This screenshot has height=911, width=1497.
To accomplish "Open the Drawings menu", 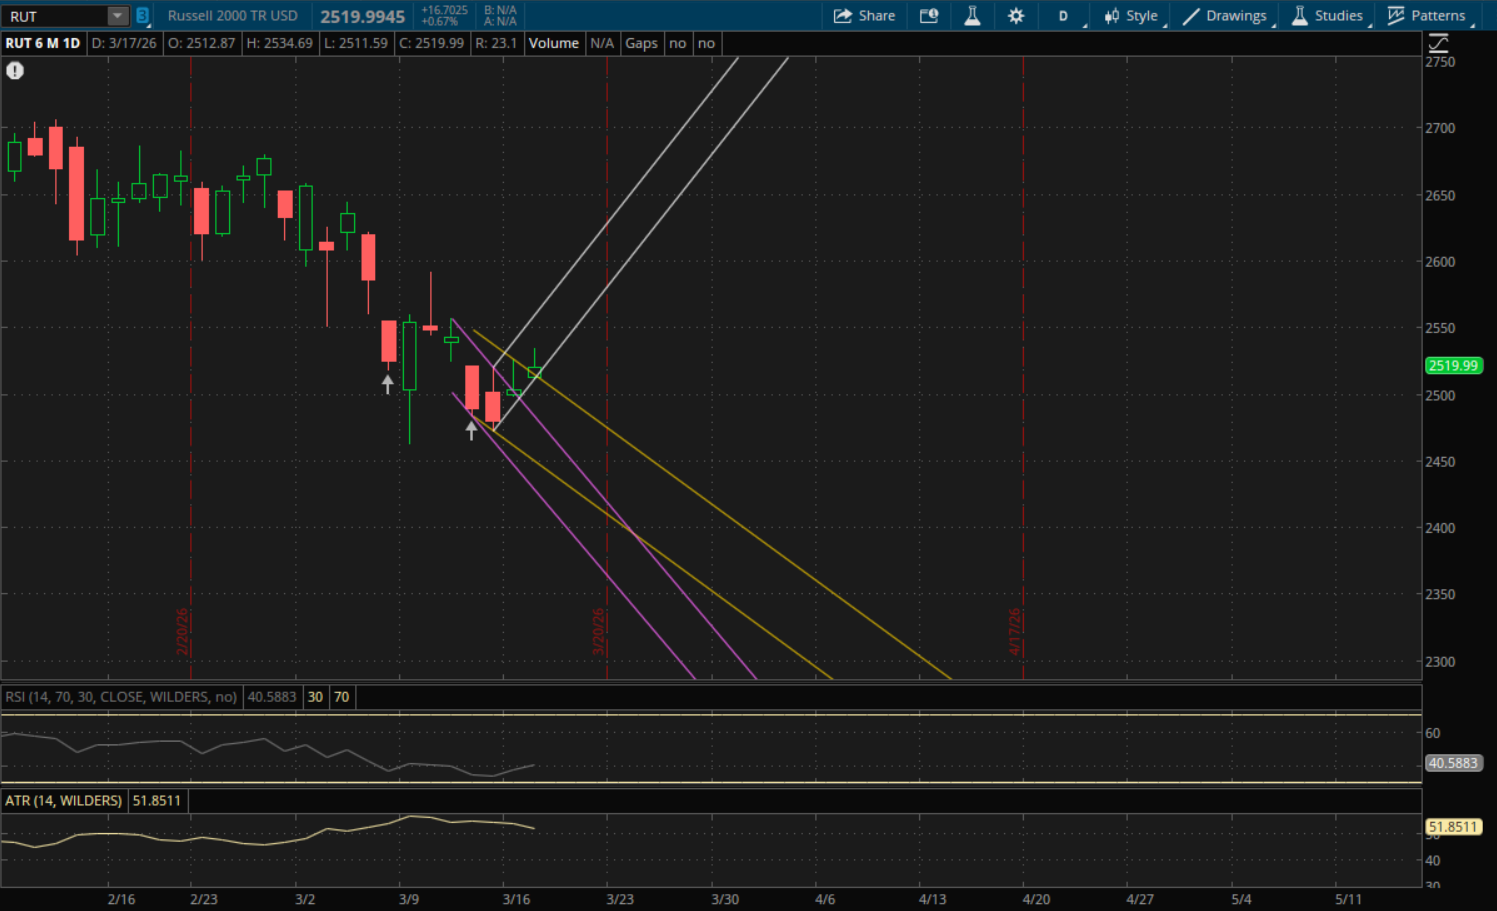I will [x=1225, y=16].
